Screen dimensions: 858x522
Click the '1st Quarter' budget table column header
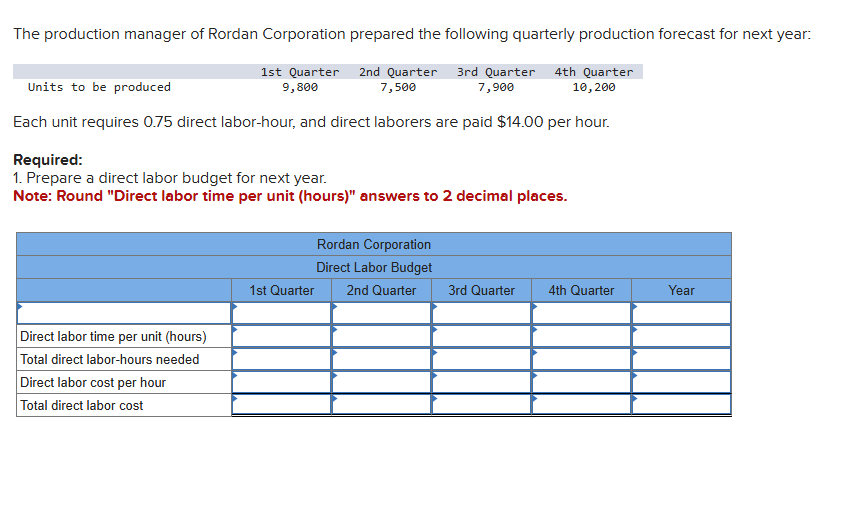281,291
